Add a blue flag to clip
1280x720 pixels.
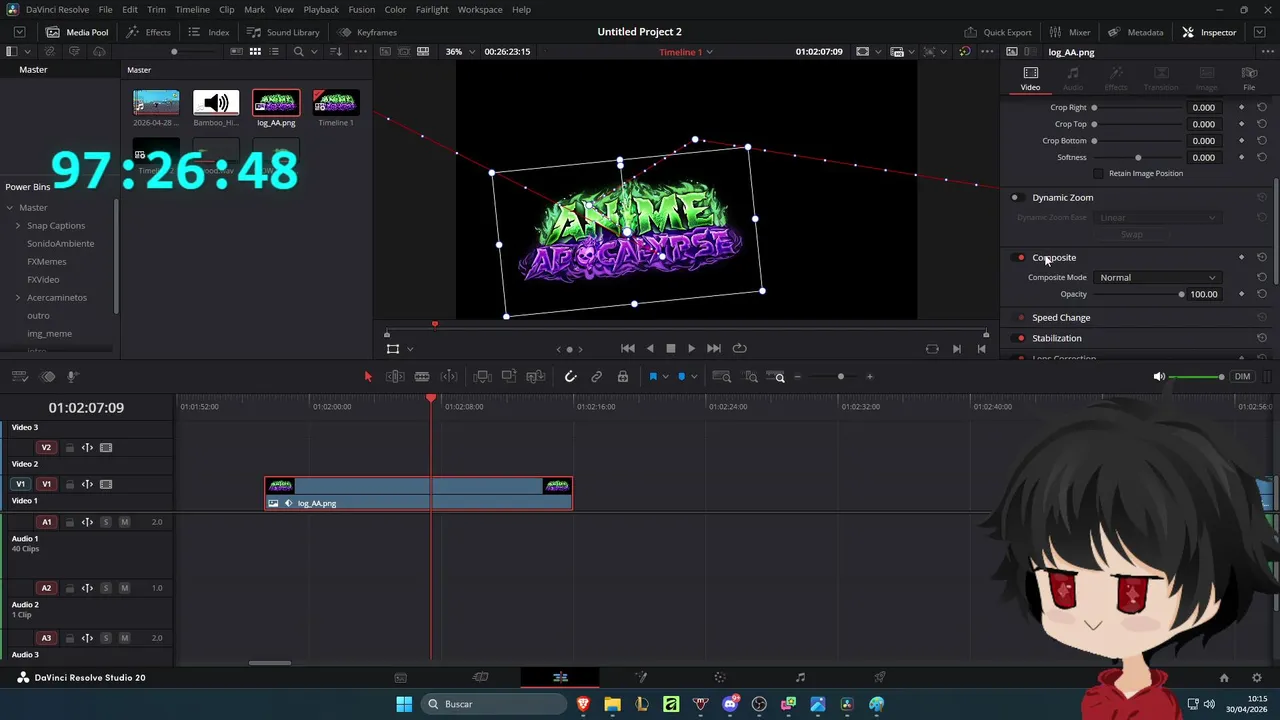(x=653, y=377)
